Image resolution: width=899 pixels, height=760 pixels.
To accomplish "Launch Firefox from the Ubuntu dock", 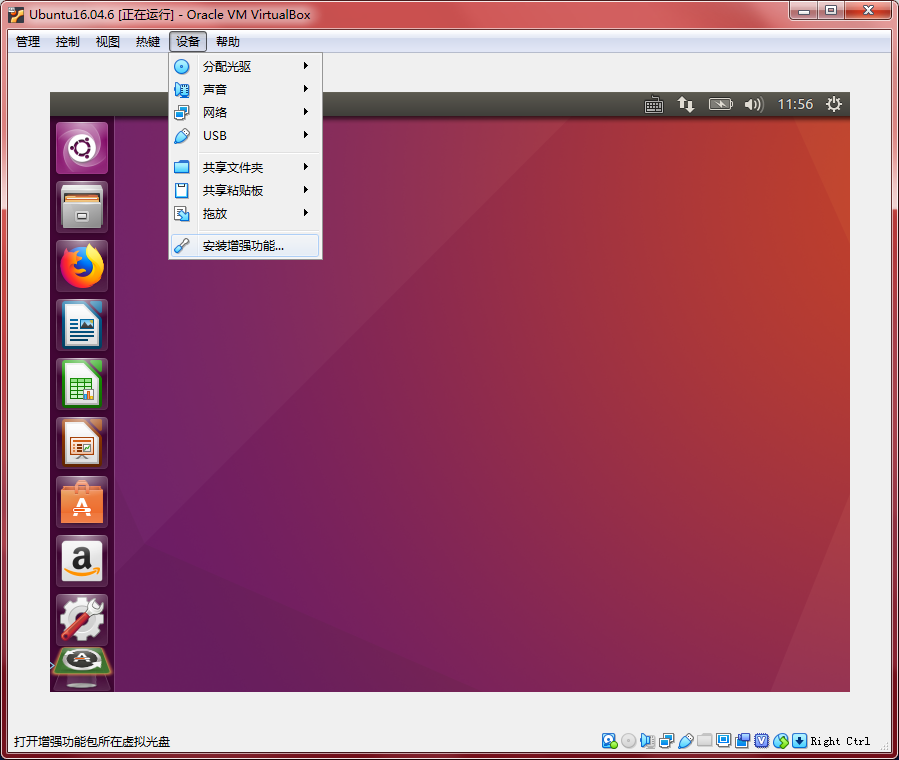I will 82,266.
